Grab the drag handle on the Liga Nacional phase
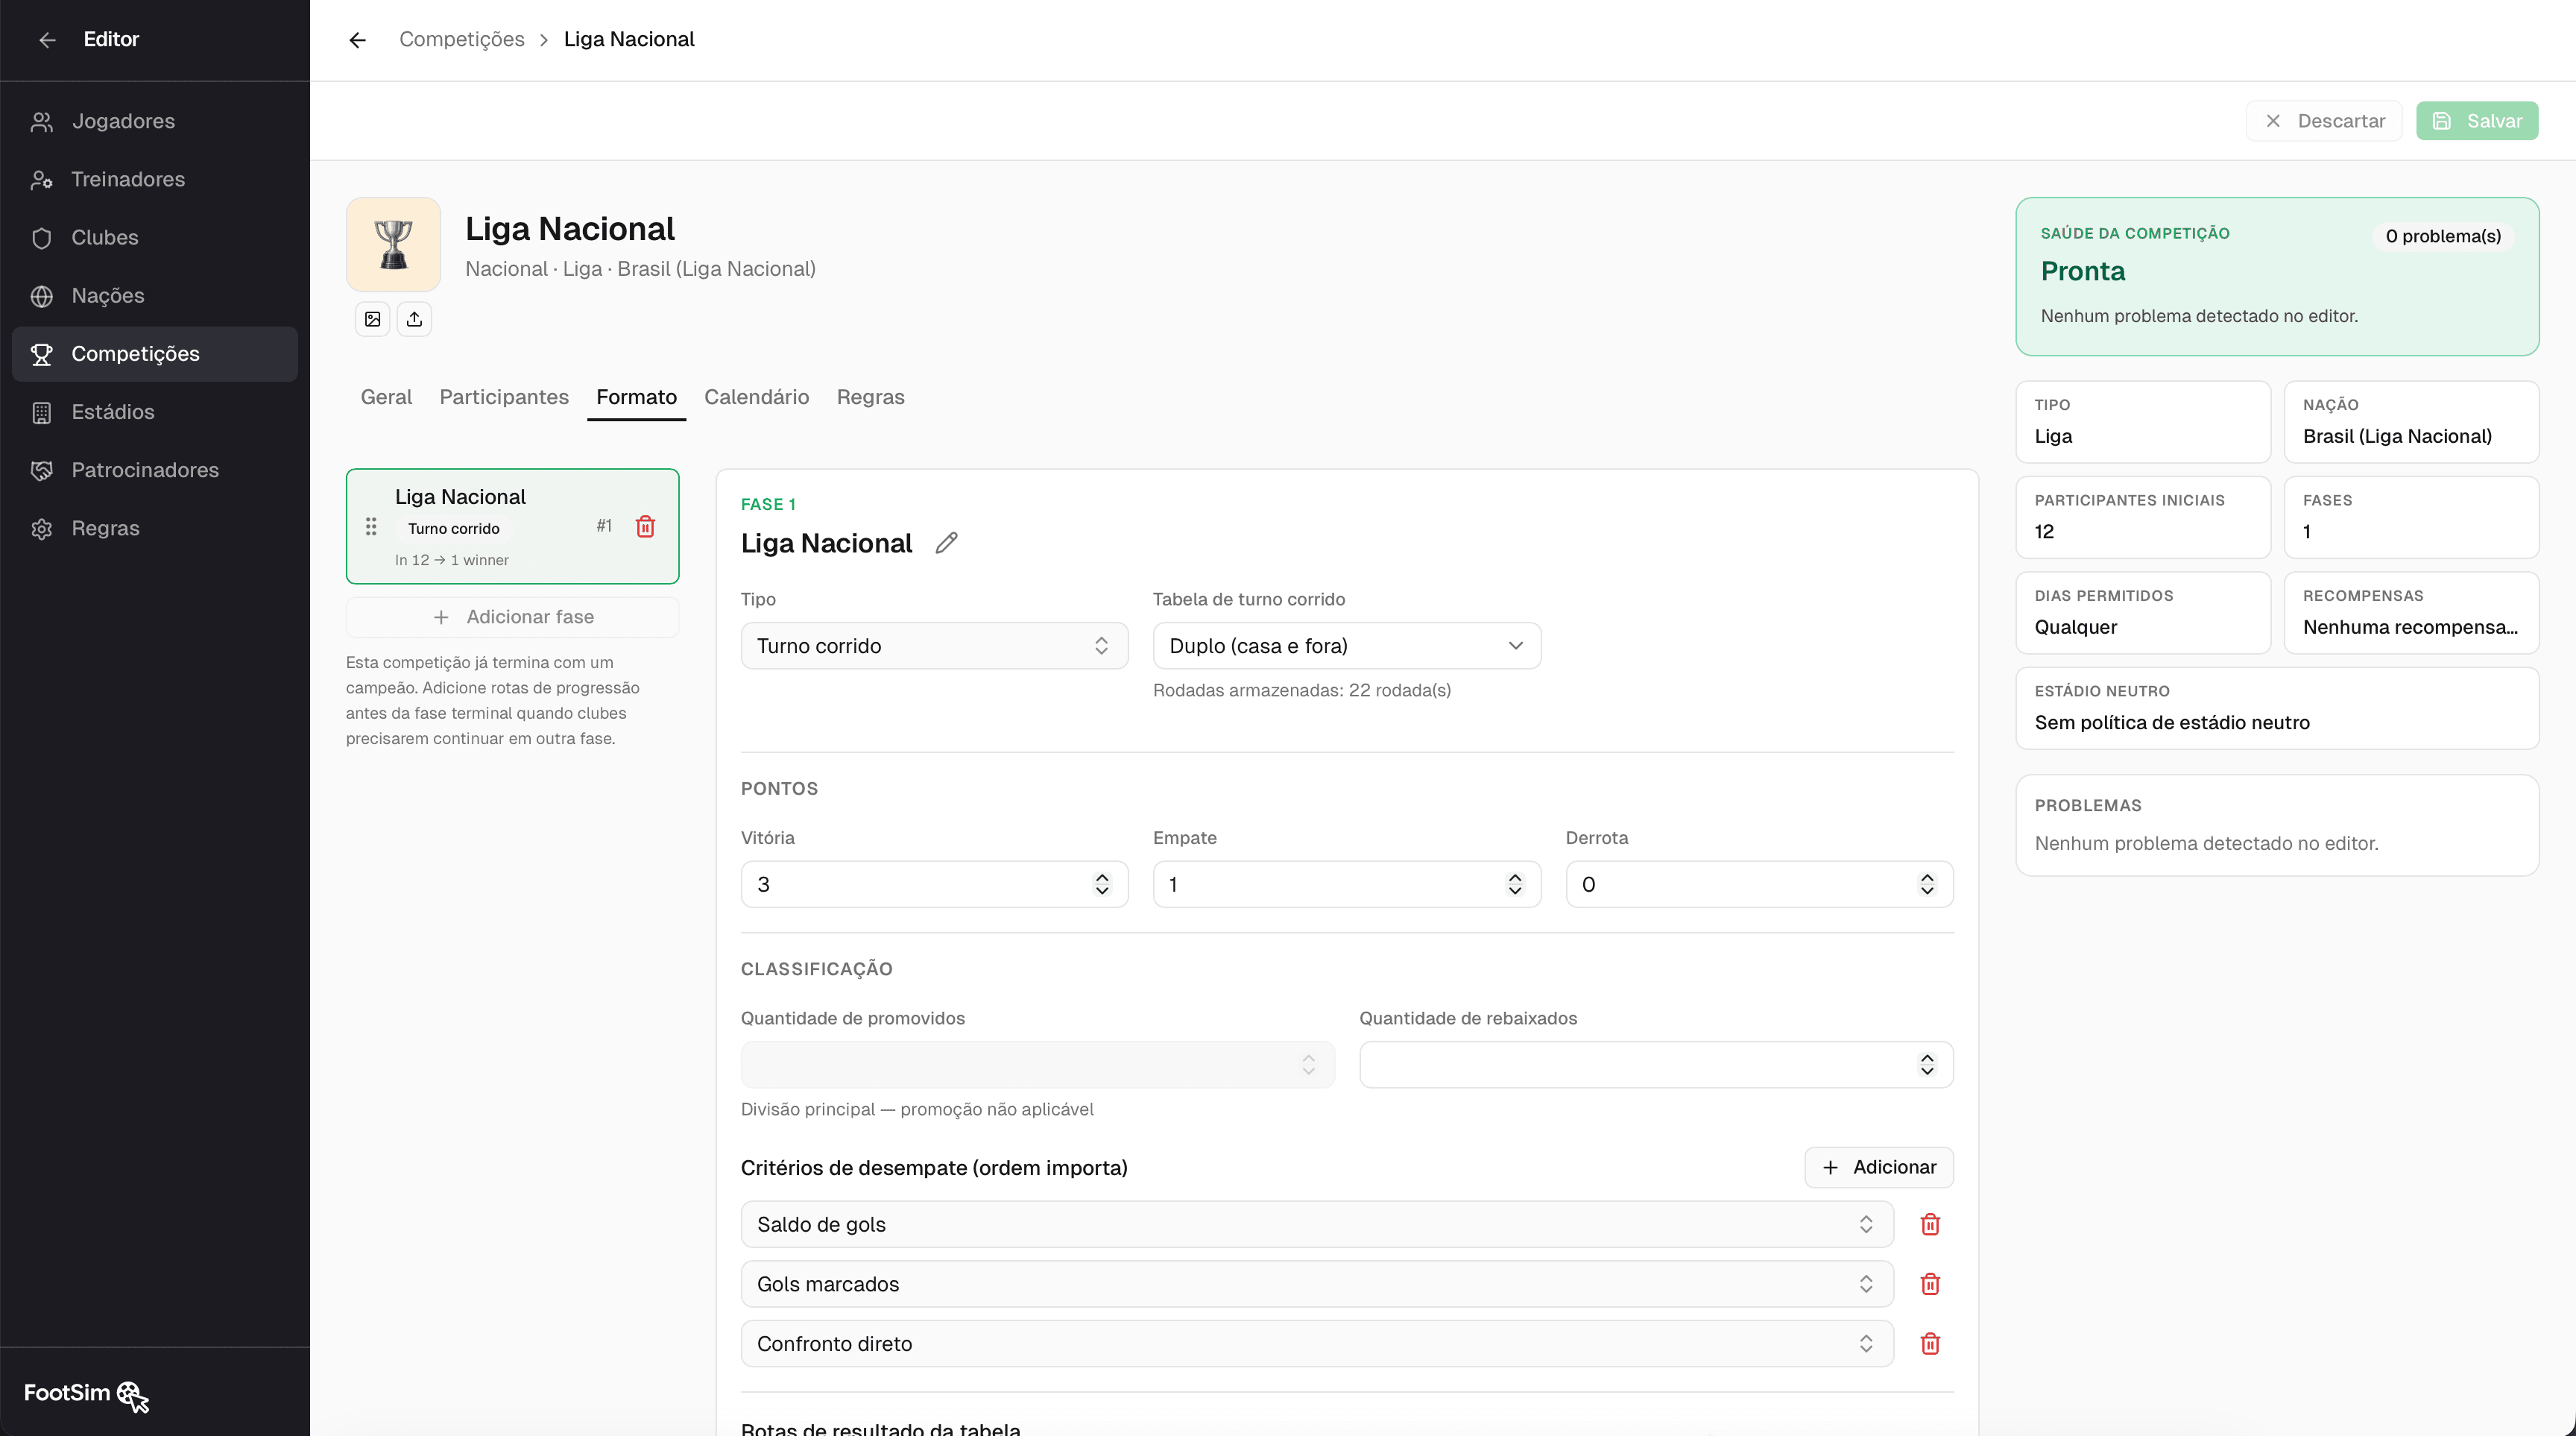Screen dimensions: 2576x1436 click(x=371, y=526)
